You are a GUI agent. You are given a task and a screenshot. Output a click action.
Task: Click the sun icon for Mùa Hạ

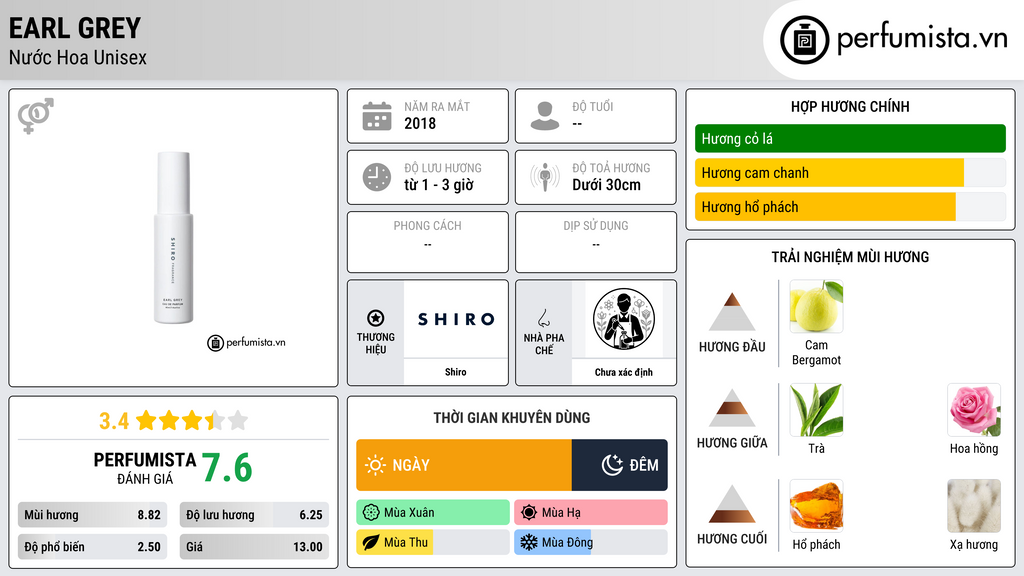click(x=529, y=513)
